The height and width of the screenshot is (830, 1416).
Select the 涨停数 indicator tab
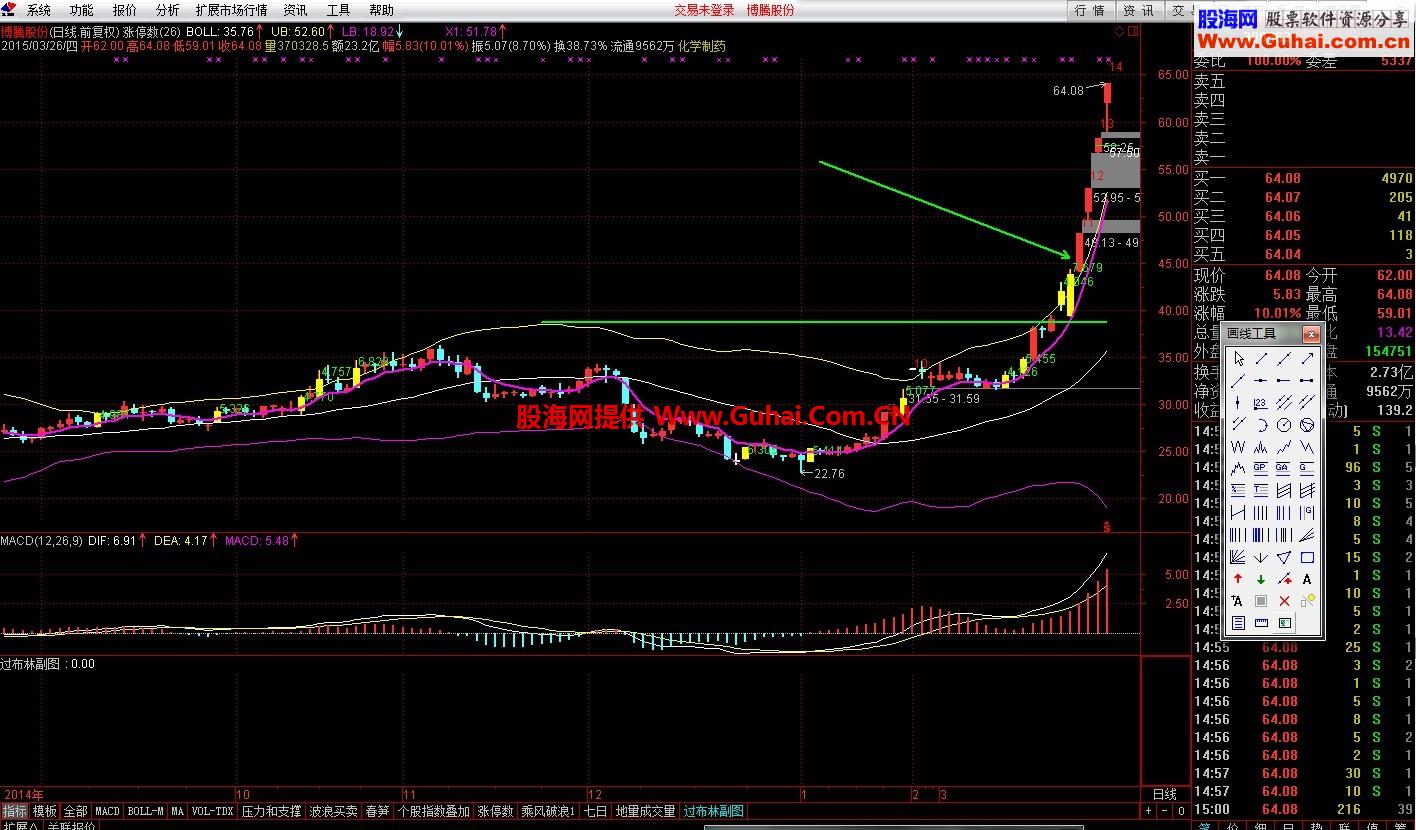pyautogui.click(x=496, y=811)
